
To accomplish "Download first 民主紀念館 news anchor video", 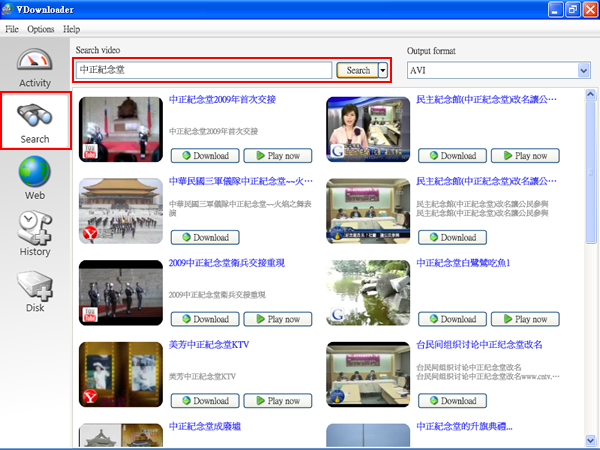I will pos(452,156).
